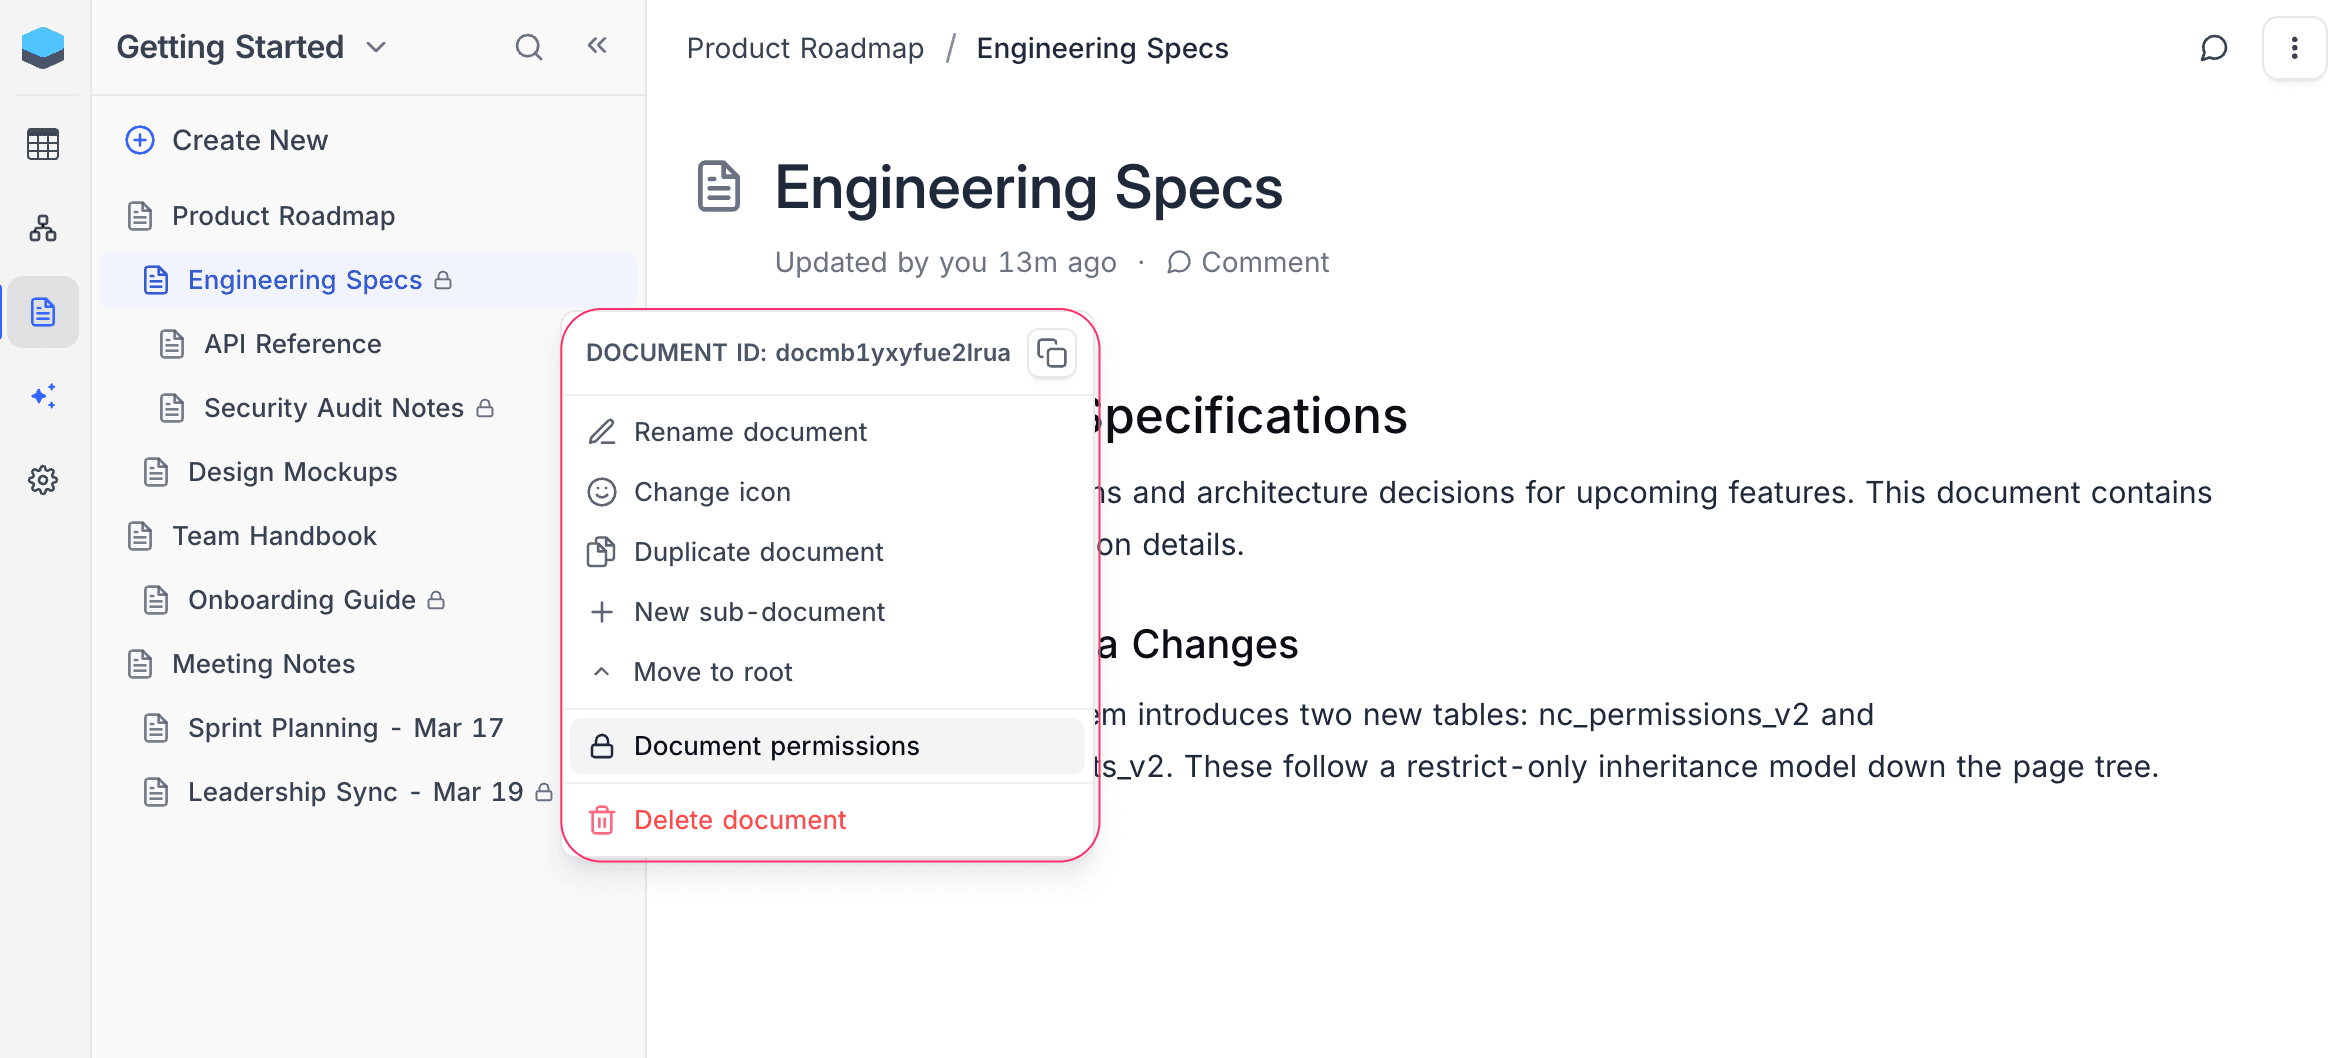
Task: Select the workflow diagram icon in sidebar
Action: 43,228
